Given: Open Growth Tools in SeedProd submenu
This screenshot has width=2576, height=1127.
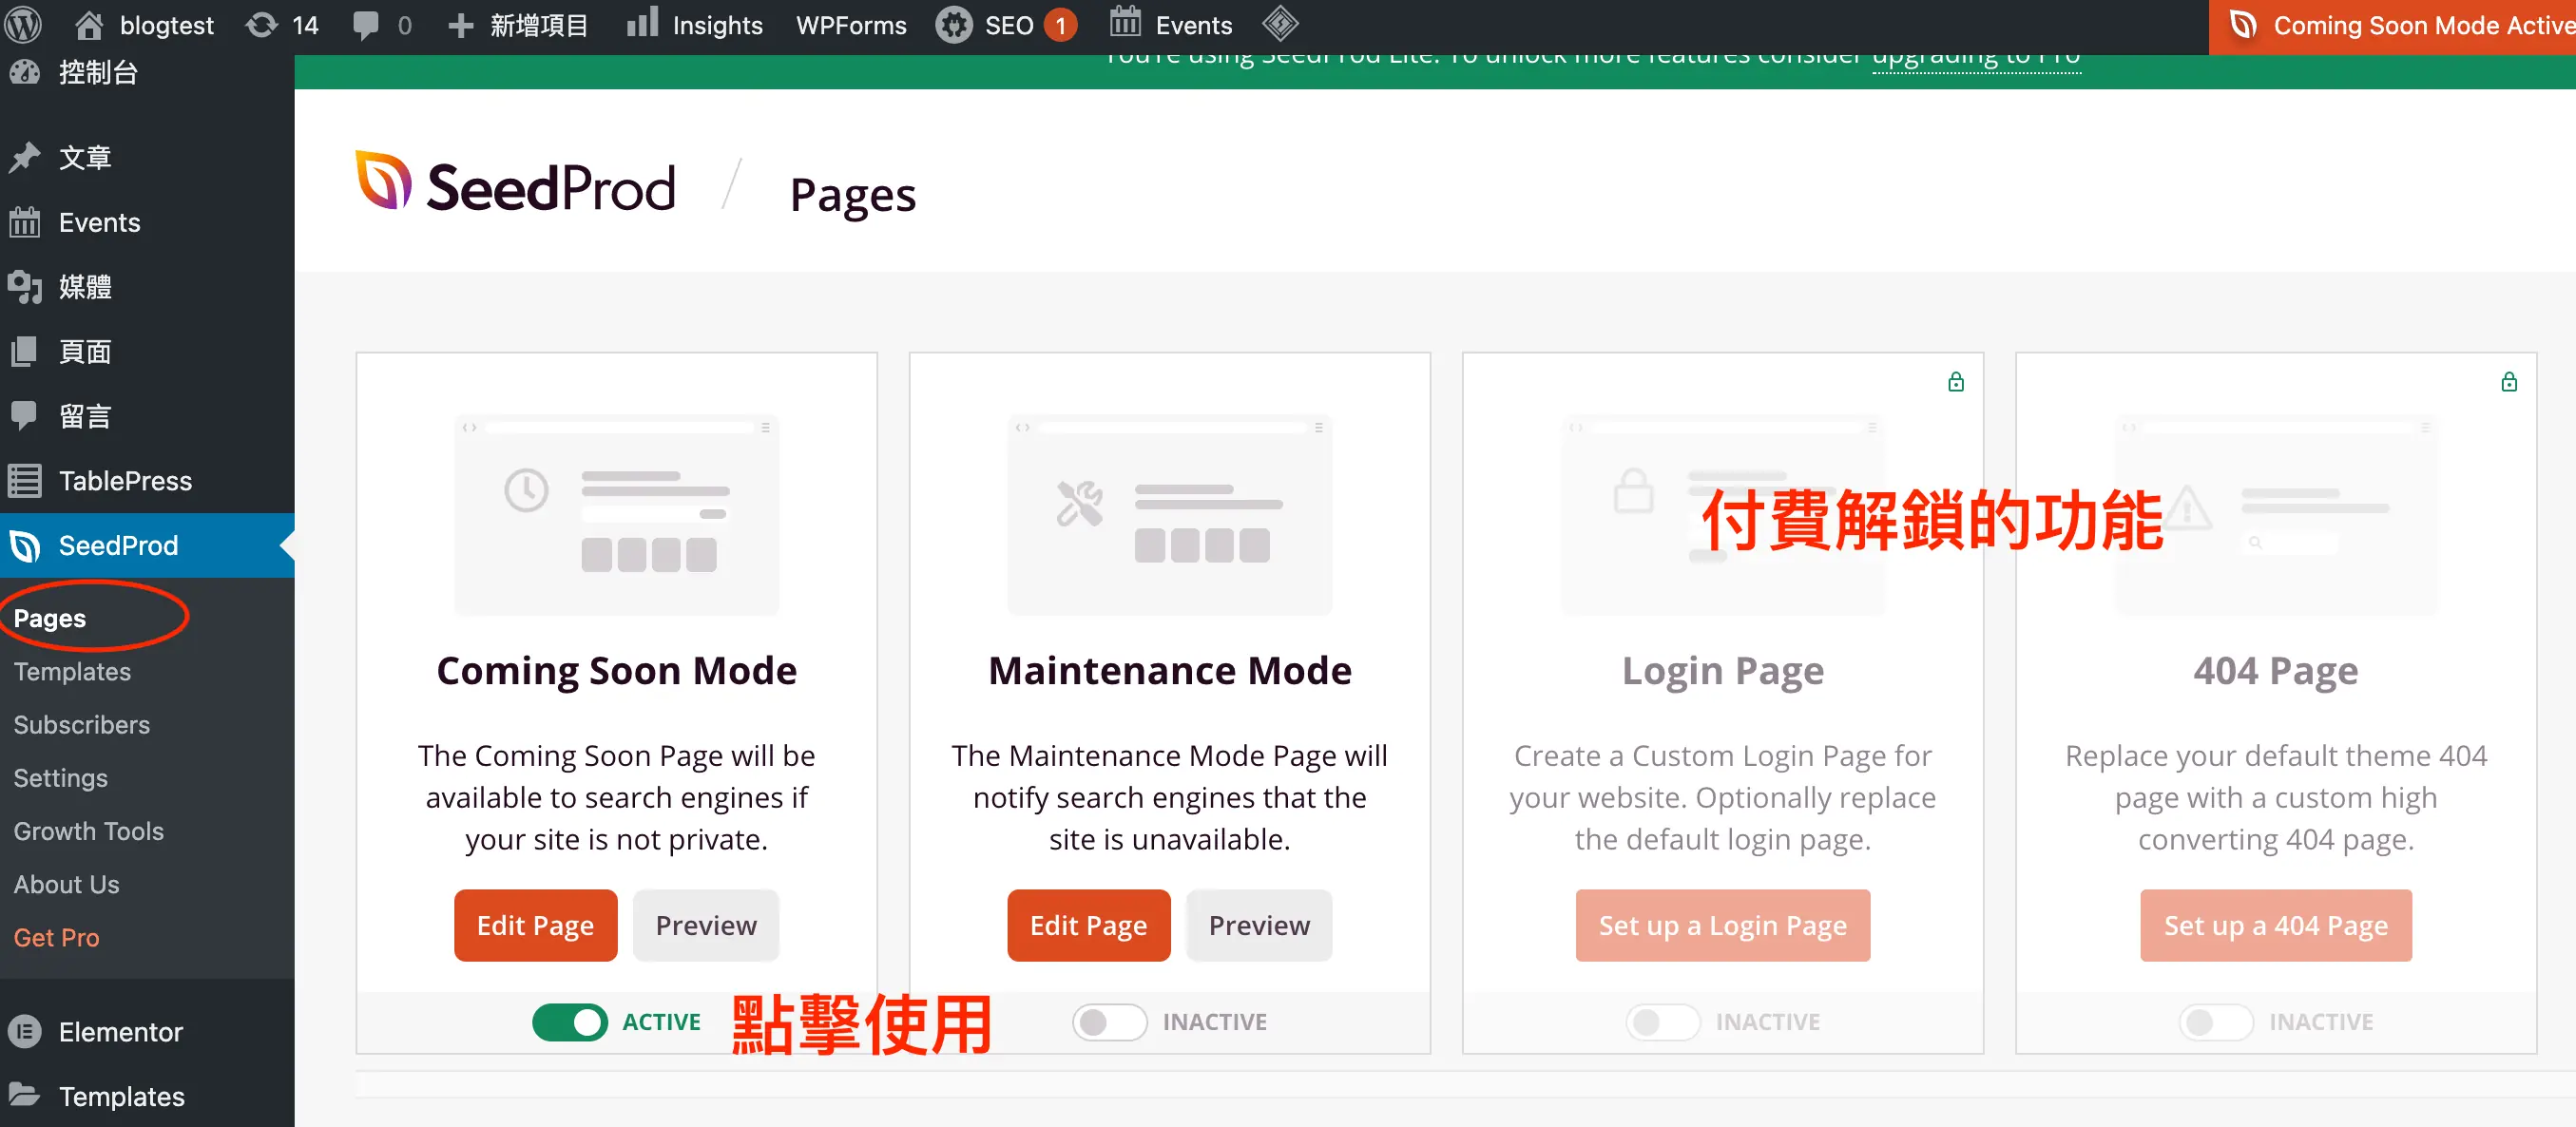Looking at the screenshot, I should (89, 831).
